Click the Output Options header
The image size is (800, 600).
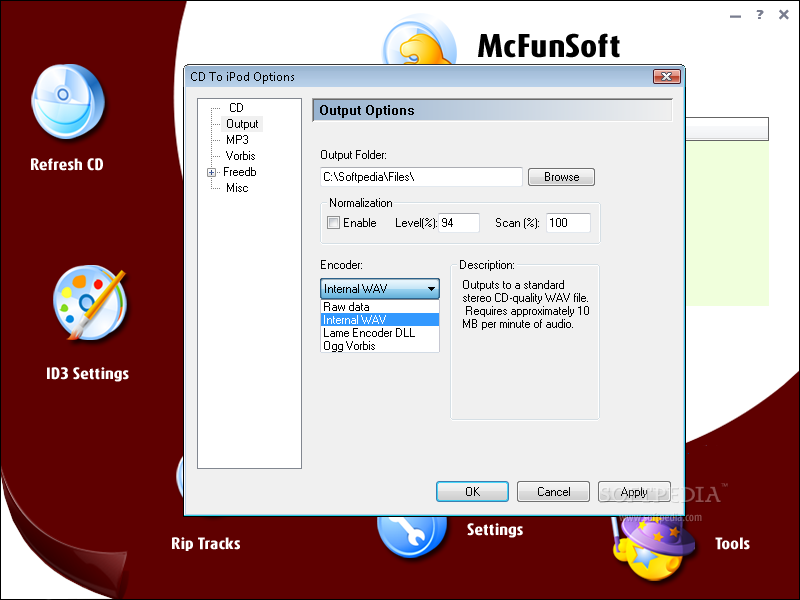(x=492, y=110)
